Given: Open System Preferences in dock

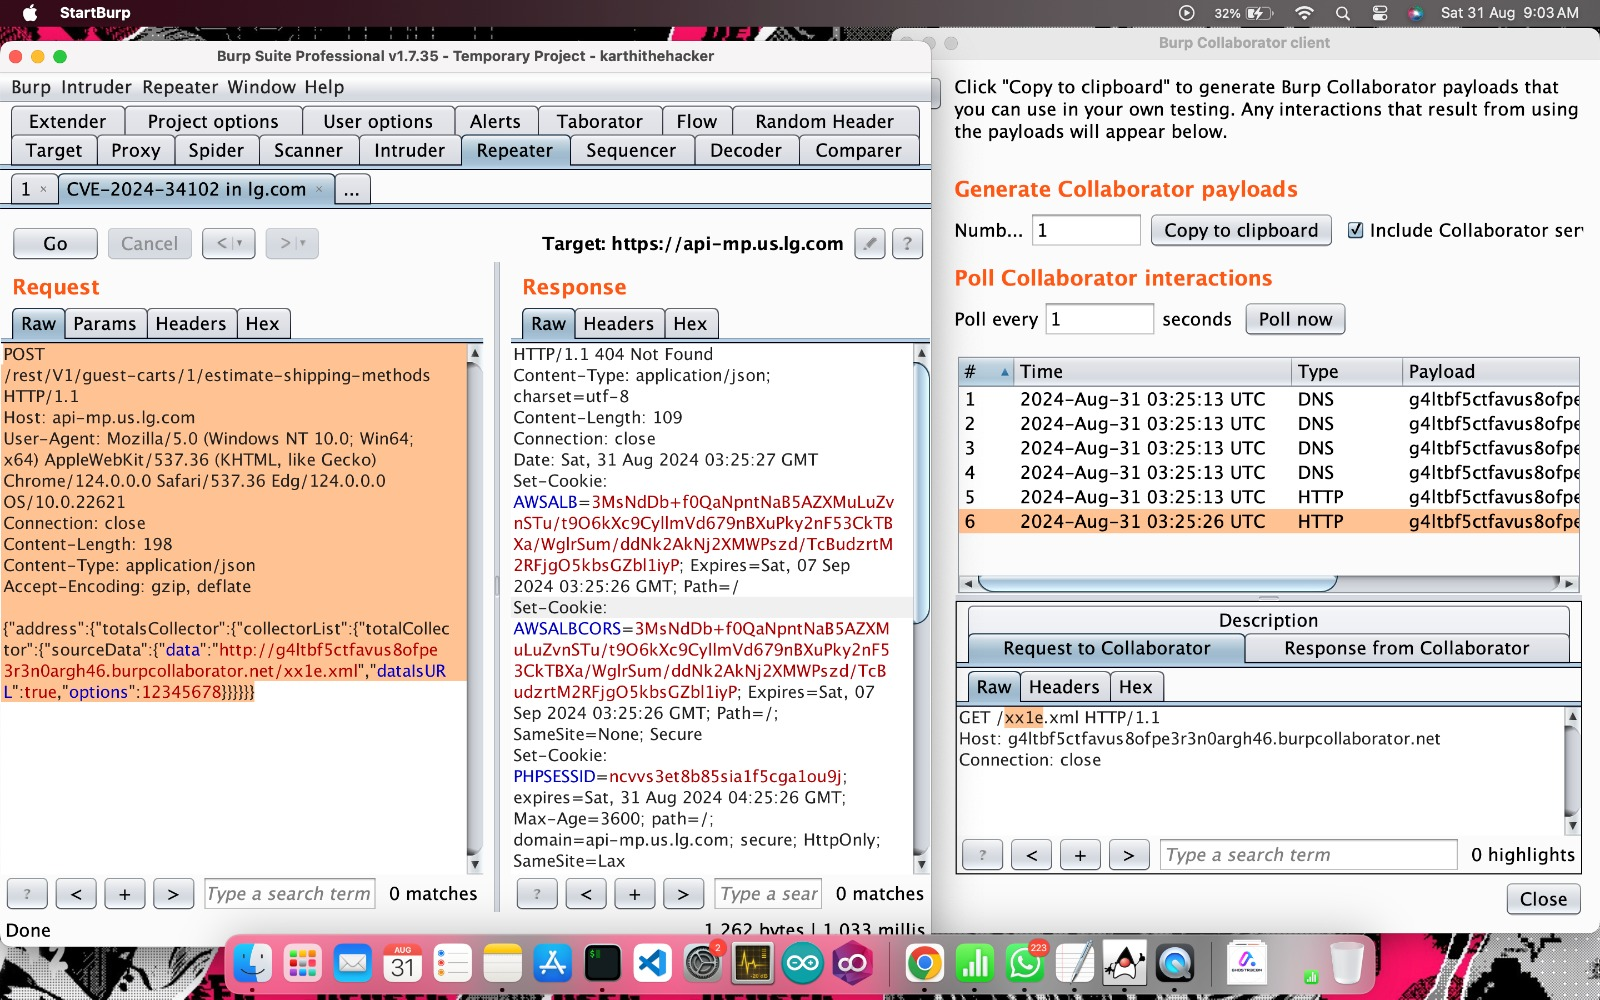Looking at the screenshot, I should pyautogui.click(x=703, y=964).
